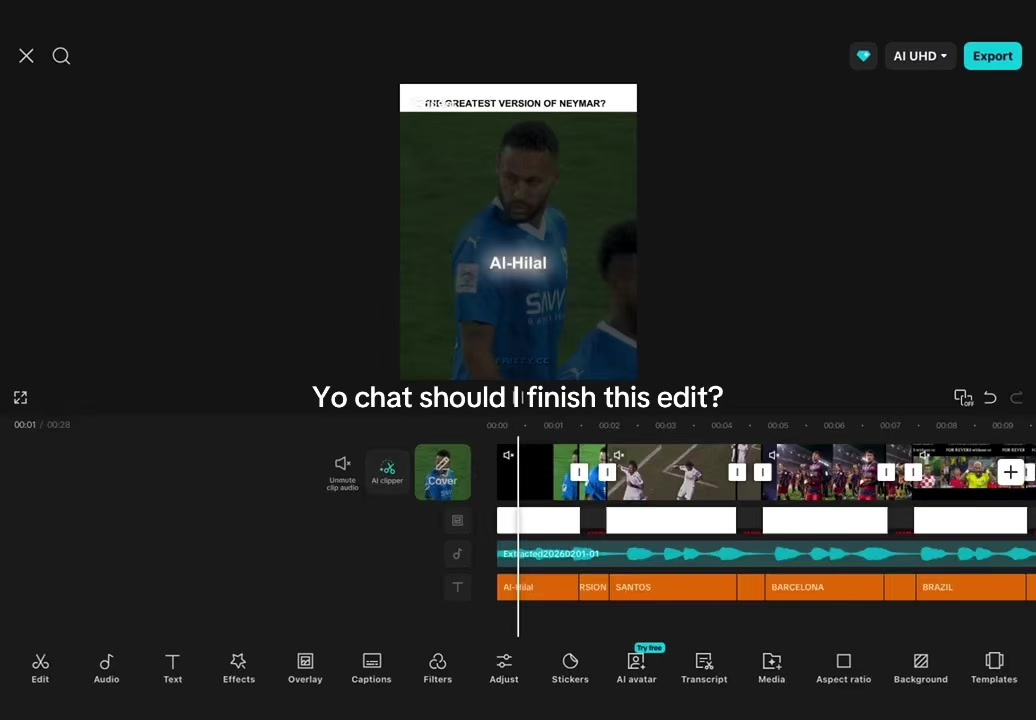The image size is (1036, 720).
Task: Select the Al-Hilal text clip on timeline
Action: point(537,587)
